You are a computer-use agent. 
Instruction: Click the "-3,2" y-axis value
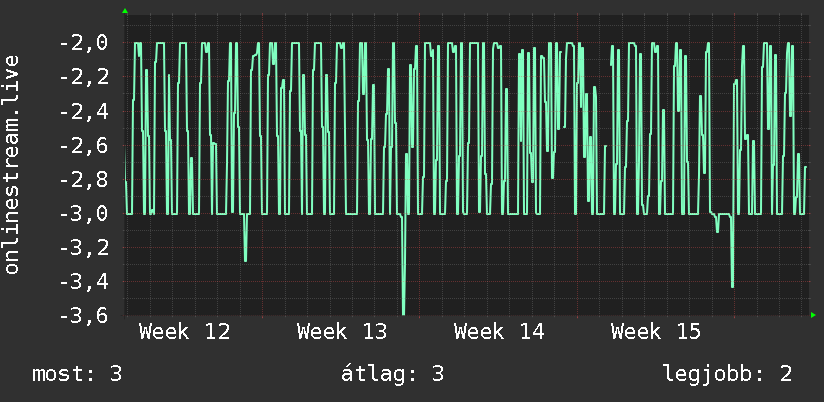84,248
